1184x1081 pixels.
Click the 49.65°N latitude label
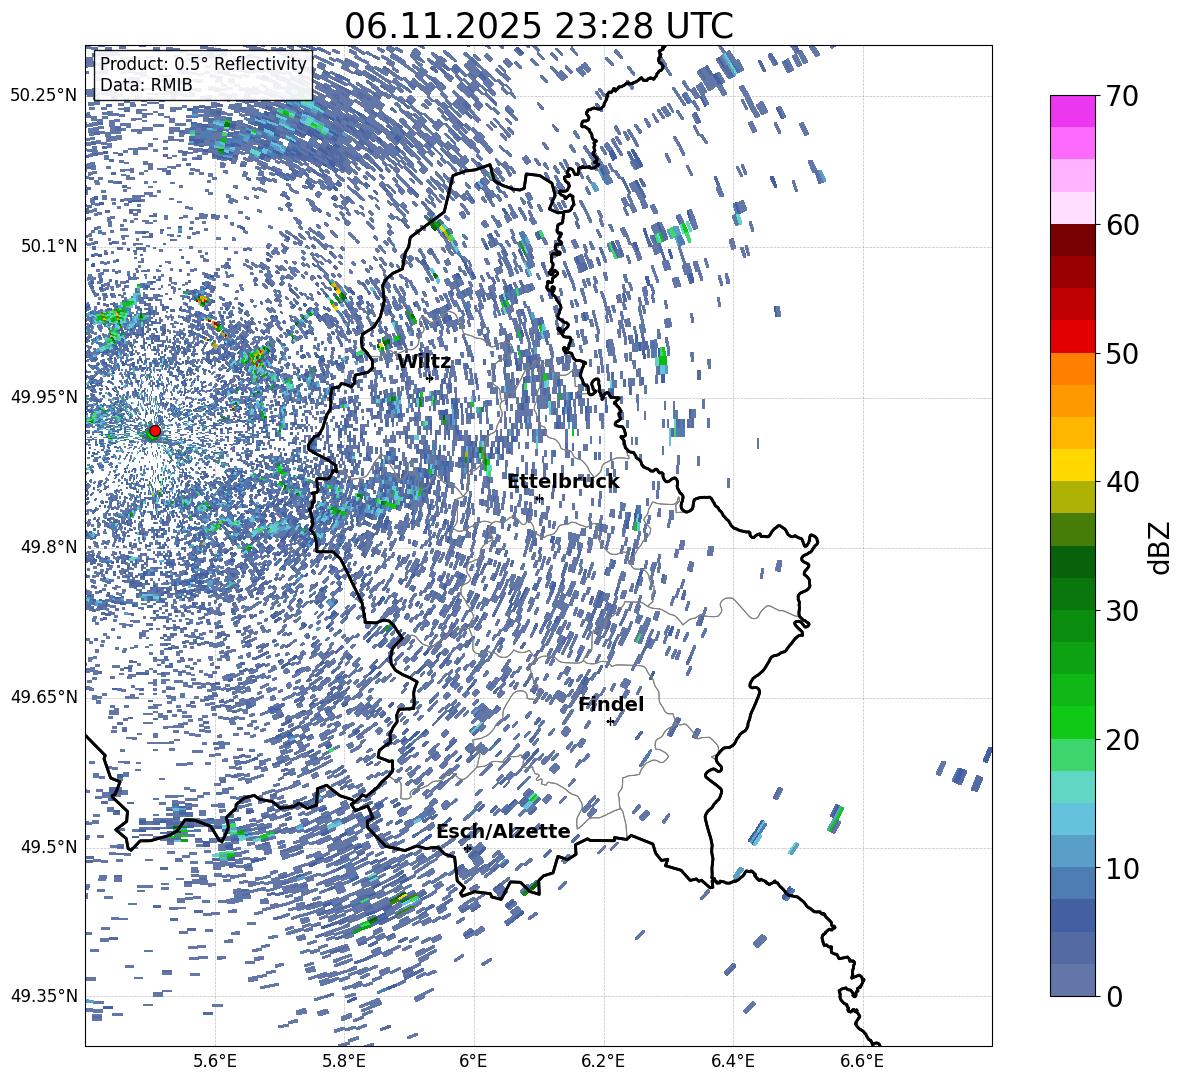[44, 697]
